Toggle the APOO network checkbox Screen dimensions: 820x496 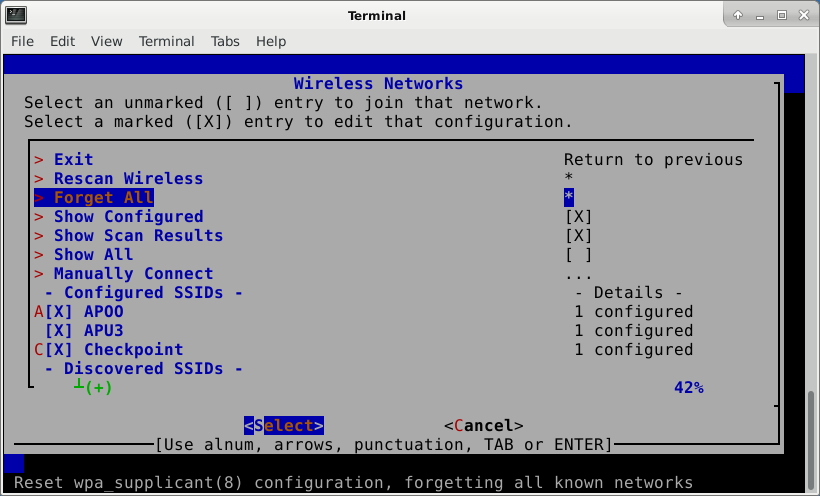pos(59,312)
